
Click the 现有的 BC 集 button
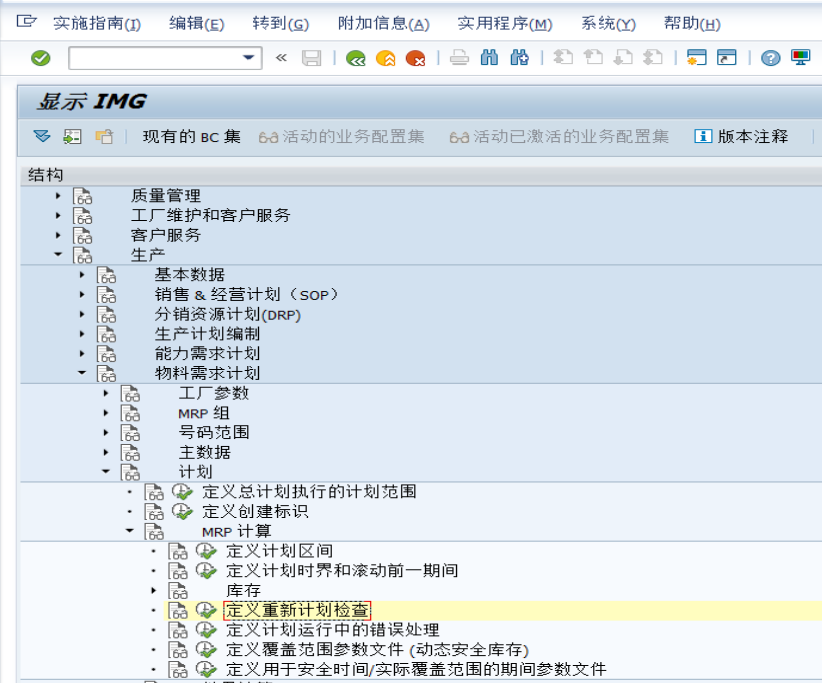[x=192, y=137]
